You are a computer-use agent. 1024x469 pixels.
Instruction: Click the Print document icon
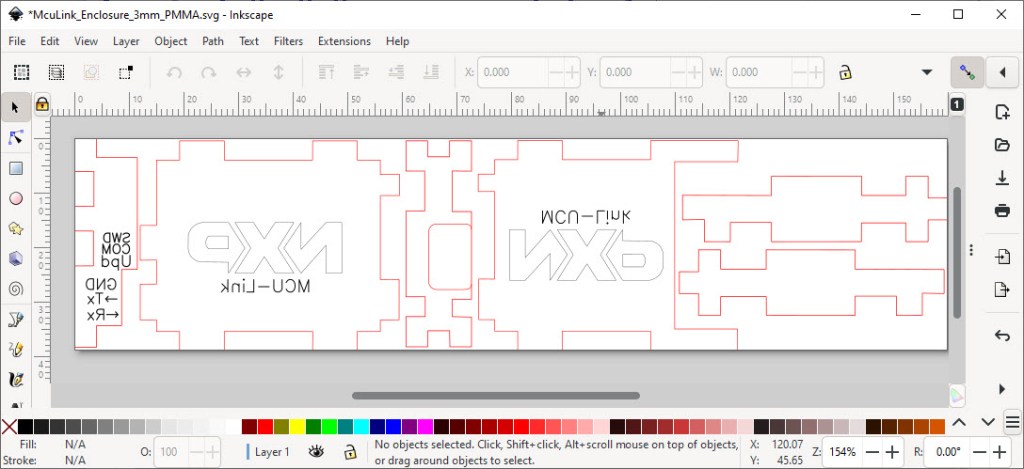pos(1002,210)
